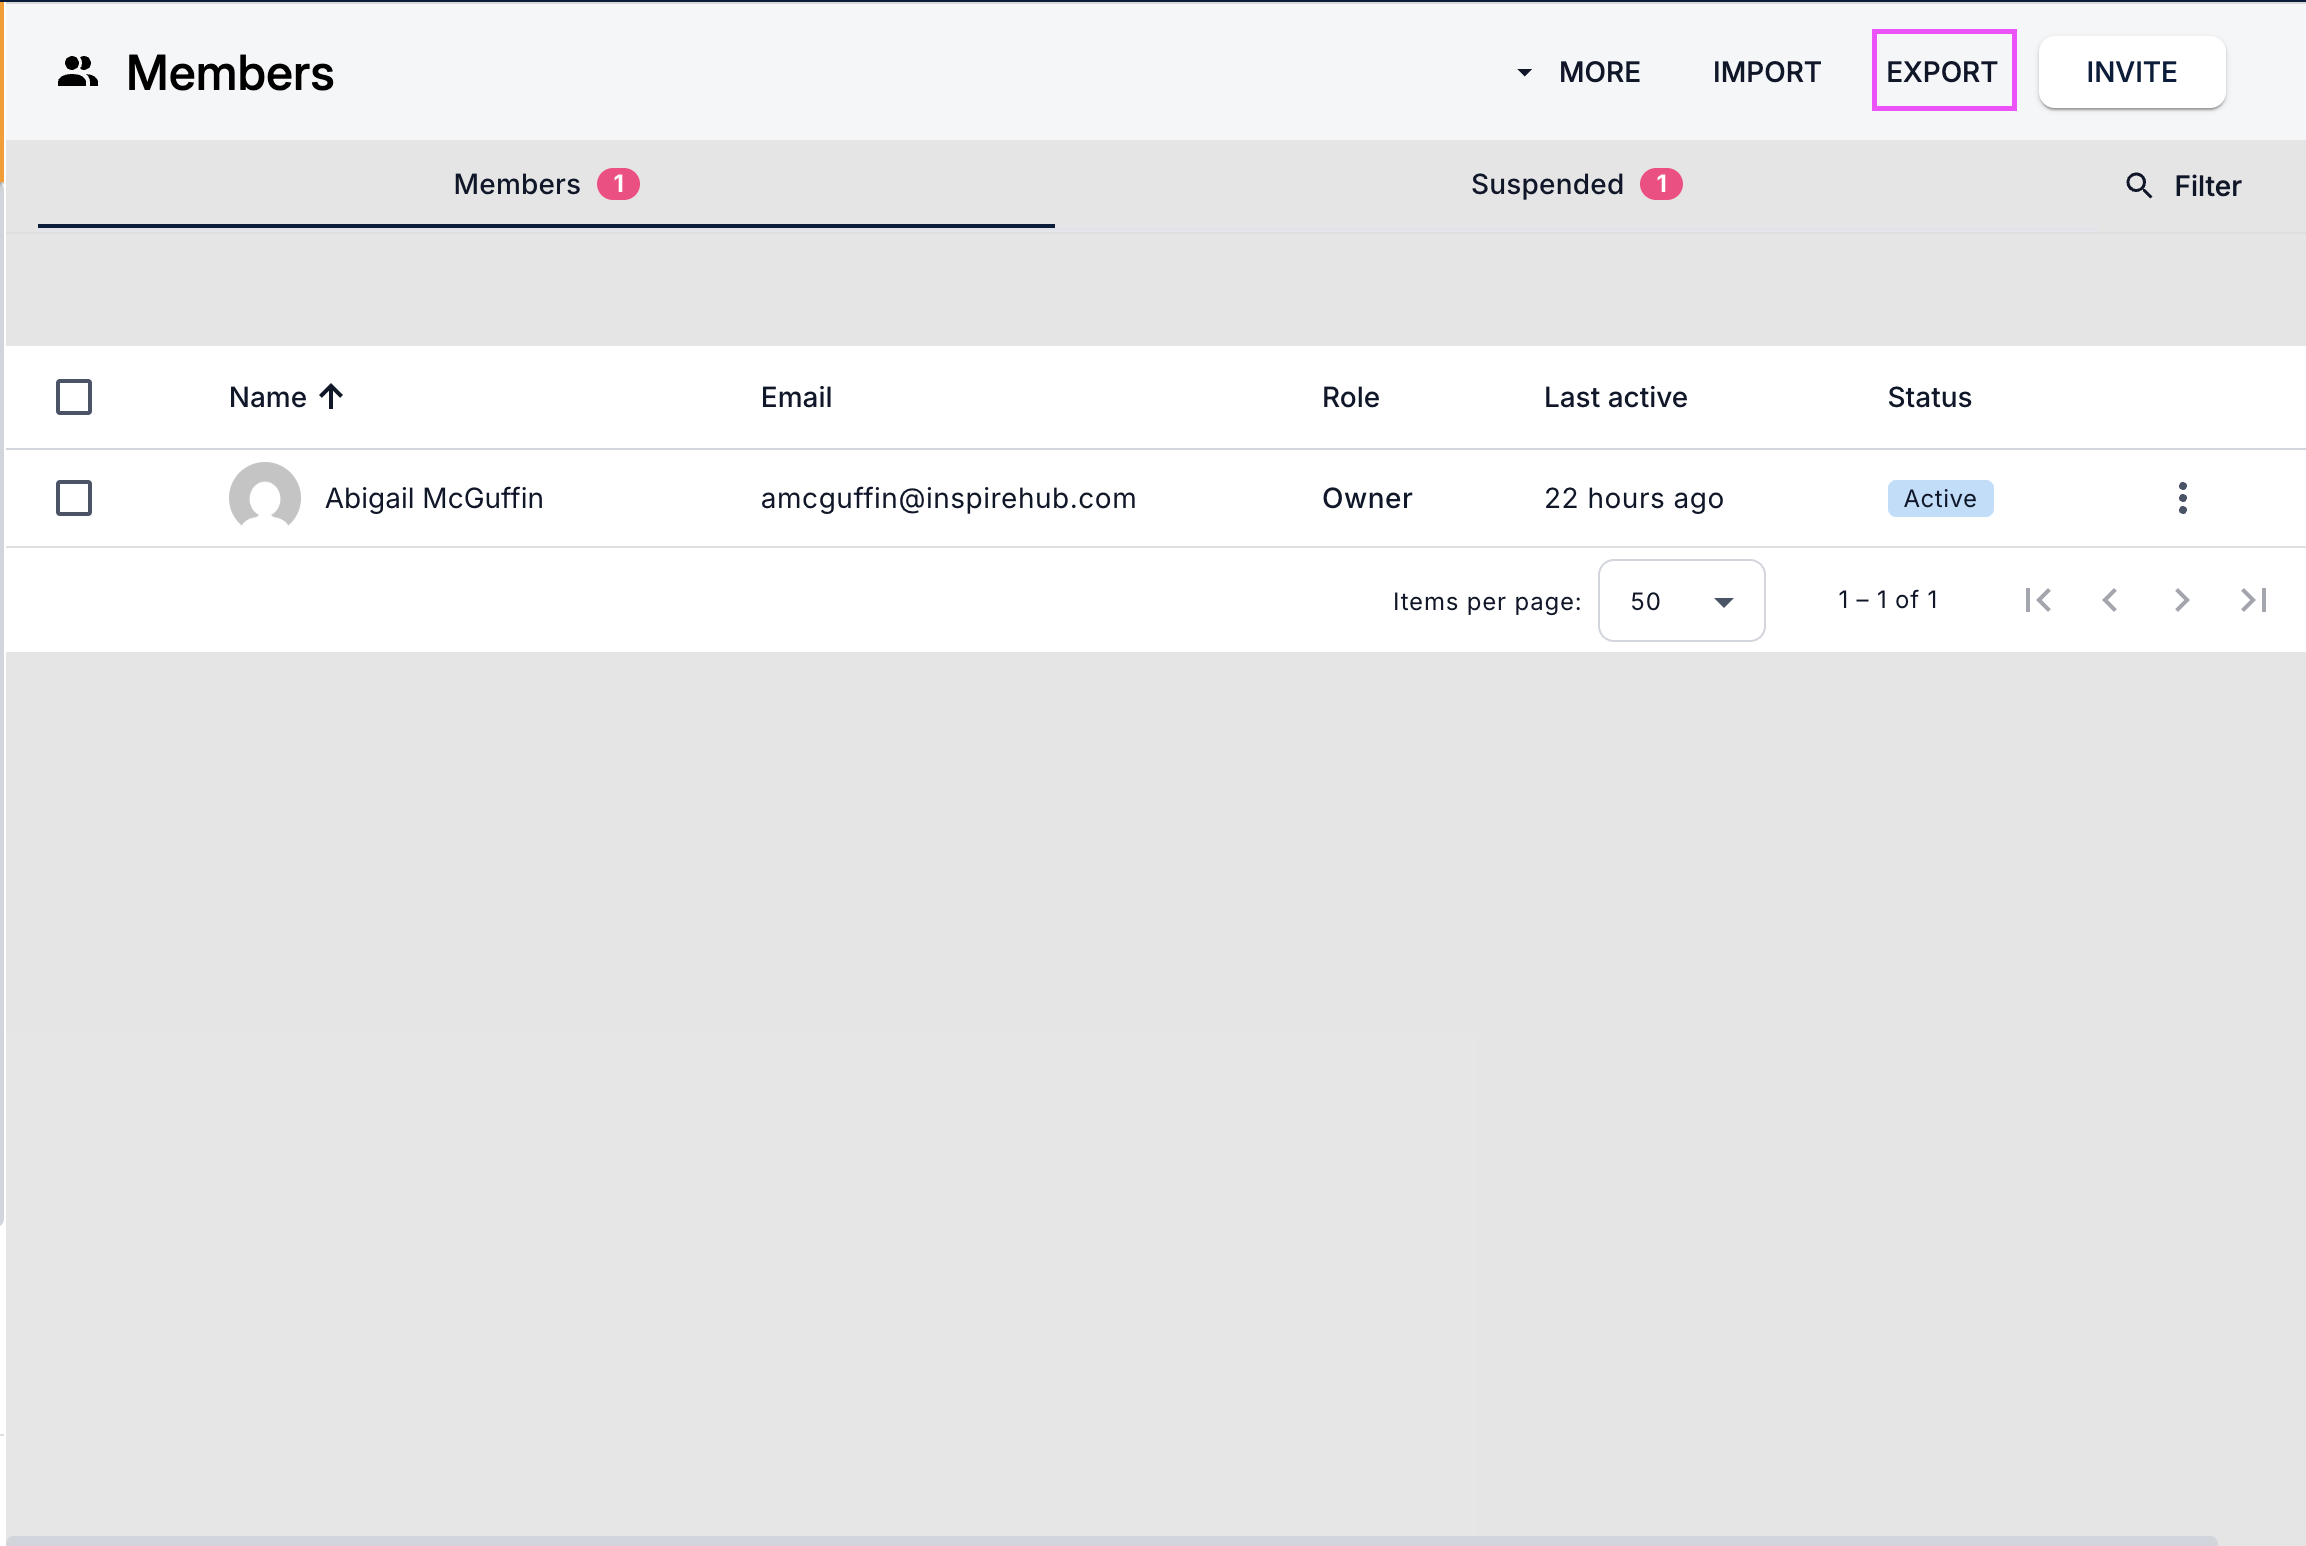Image resolution: width=2306 pixels, height=1546 pixels.
Task: Click the Members people icon in header
Action: tap(78, 72)
